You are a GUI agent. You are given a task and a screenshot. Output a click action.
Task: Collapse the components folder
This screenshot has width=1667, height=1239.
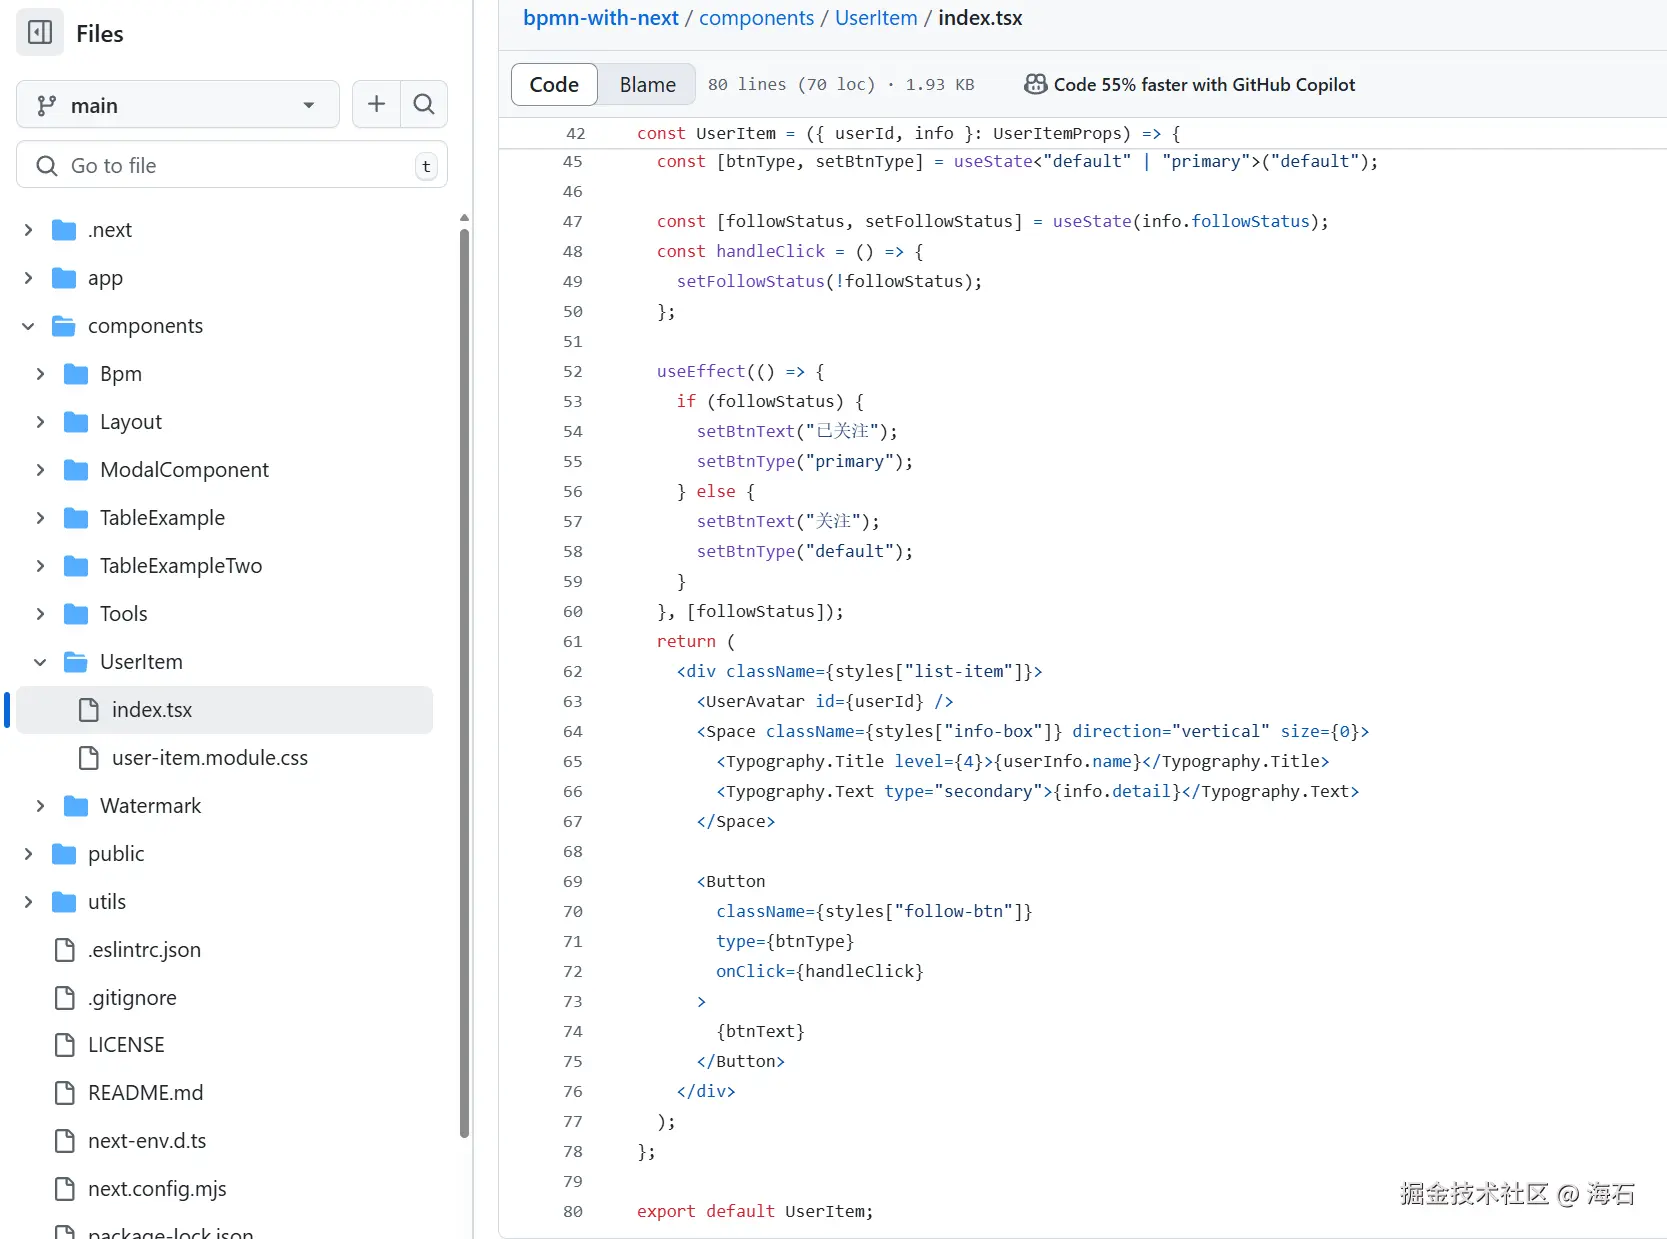click(x=28, y=326)
